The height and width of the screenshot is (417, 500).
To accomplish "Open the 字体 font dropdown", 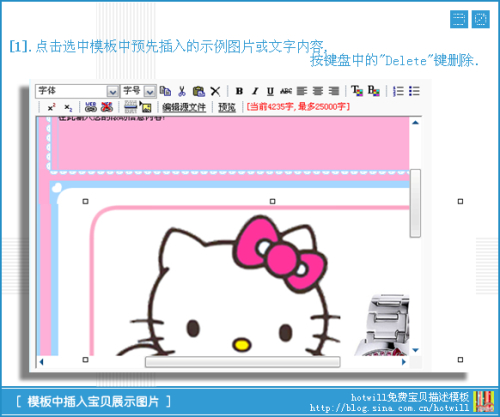I will pyautogui.click(x=77, y=91).
